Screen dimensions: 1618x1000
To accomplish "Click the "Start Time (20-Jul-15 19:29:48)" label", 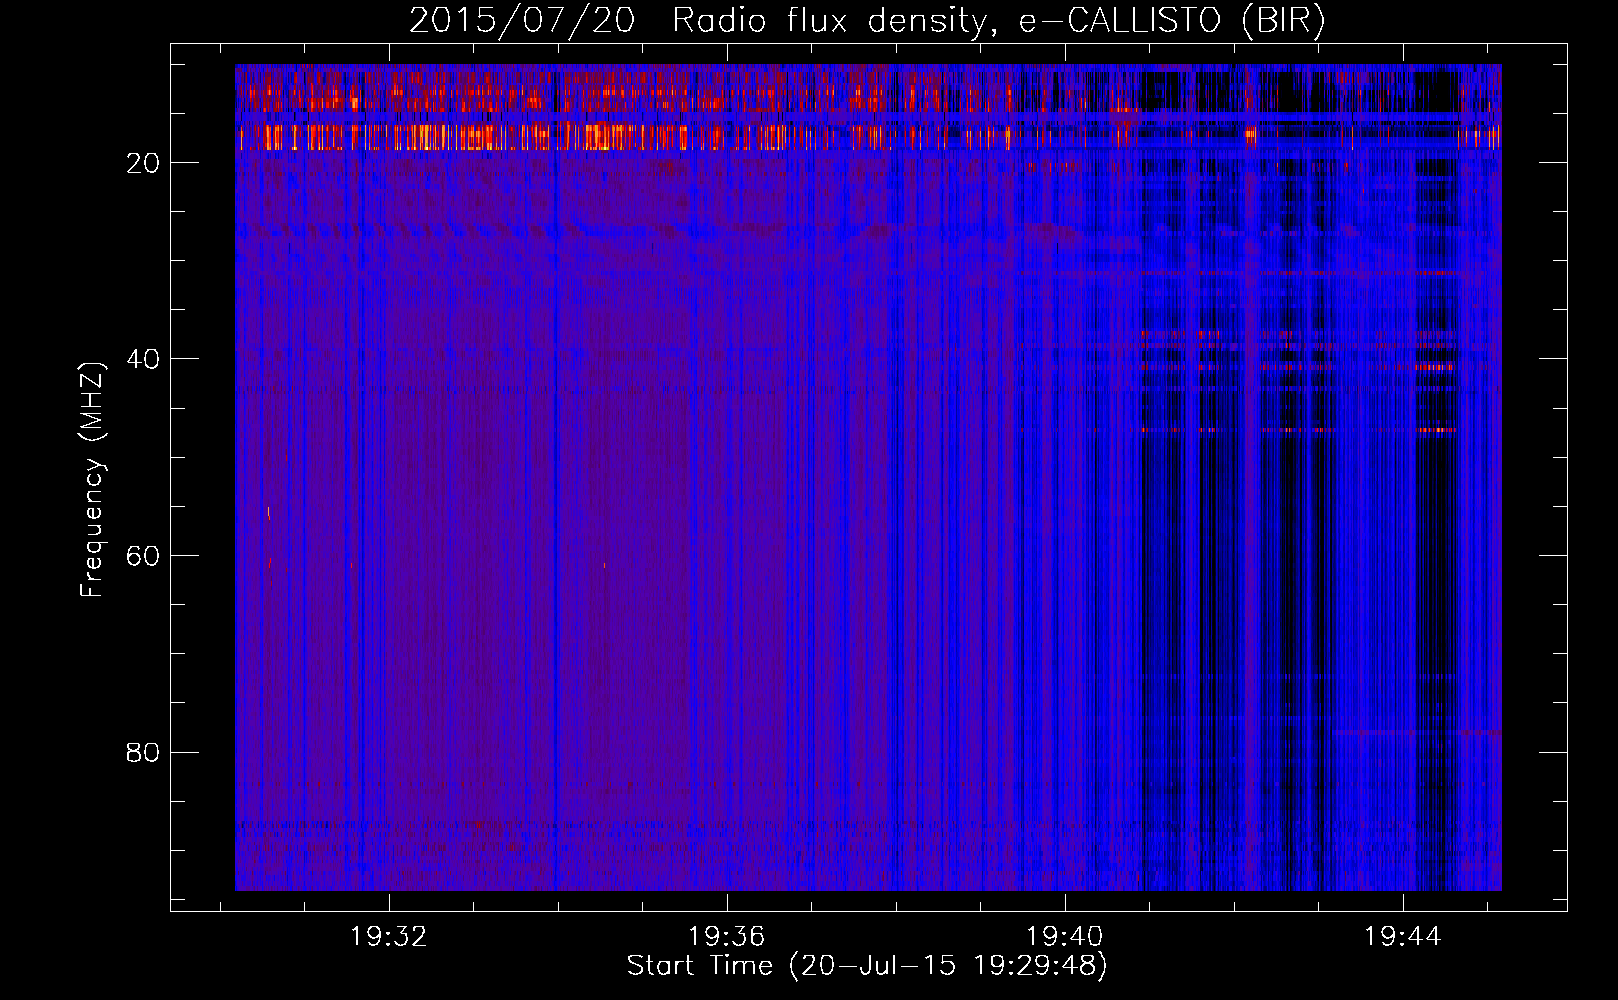I will point(867,966).
